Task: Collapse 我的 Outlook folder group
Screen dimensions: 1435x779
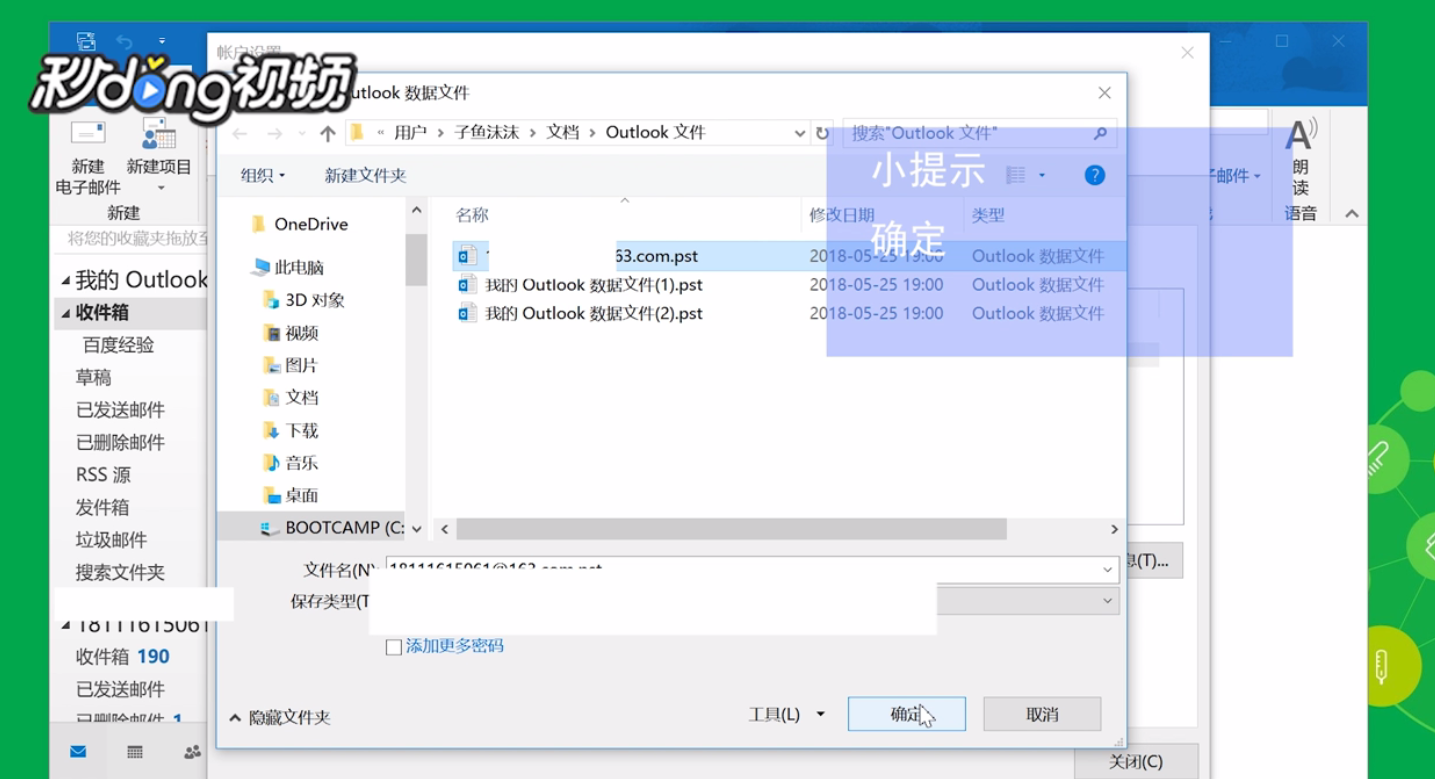Action: (66, 281)
